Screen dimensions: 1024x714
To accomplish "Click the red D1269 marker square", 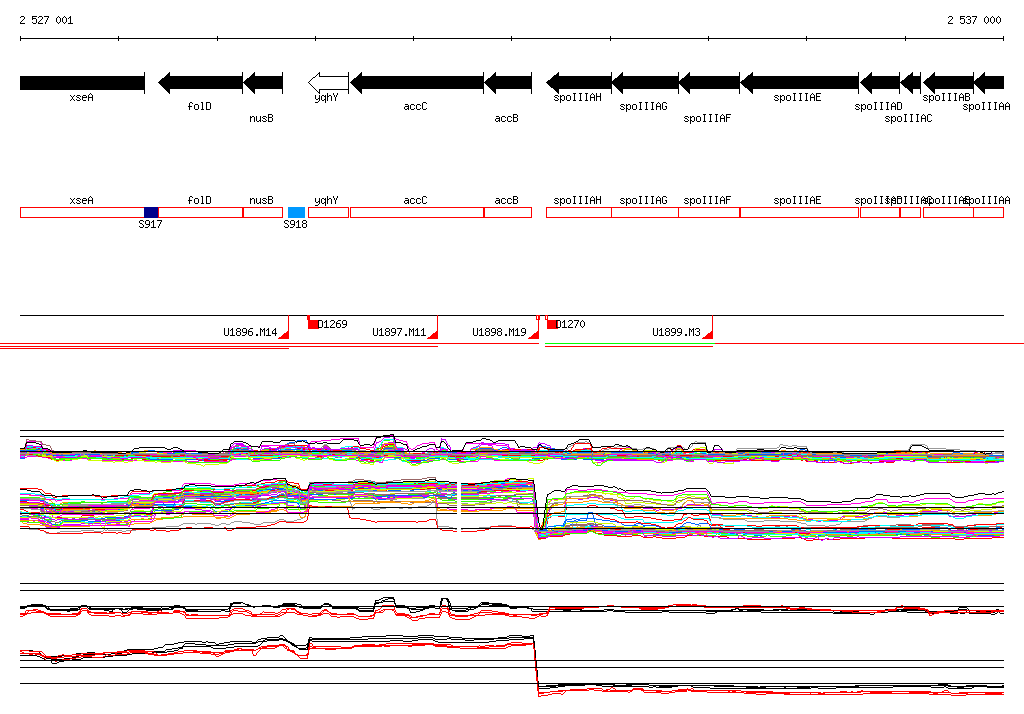I will (x=313, y=324).
